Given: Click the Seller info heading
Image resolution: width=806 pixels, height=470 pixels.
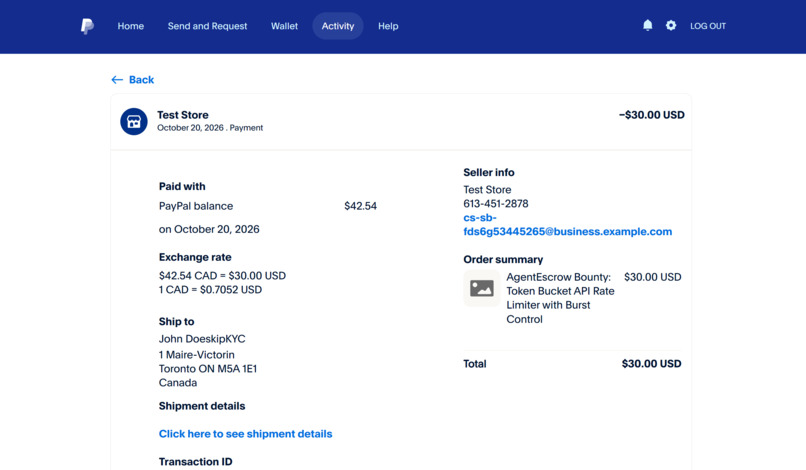Looking at the screenshot, I should coord(489,172).
